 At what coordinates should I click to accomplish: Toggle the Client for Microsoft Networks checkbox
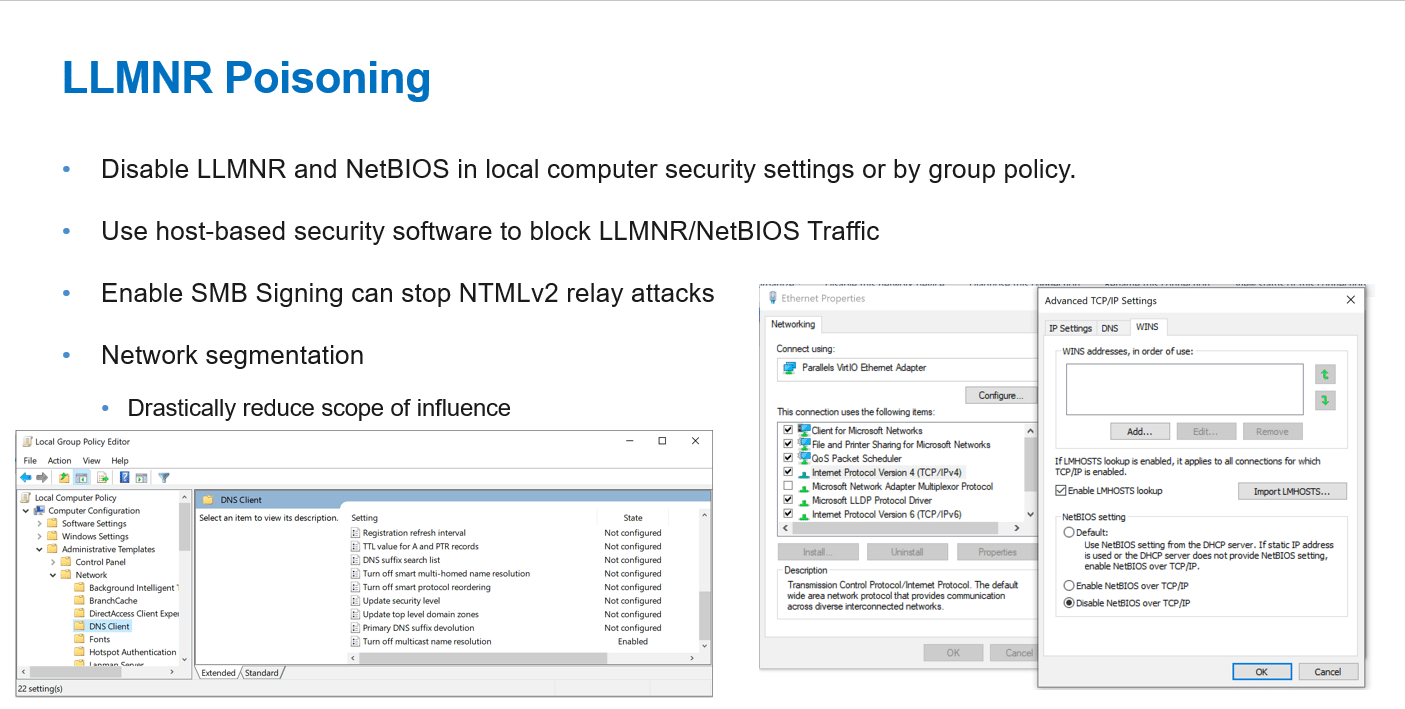pyautogui.click(x=788, y=430)
